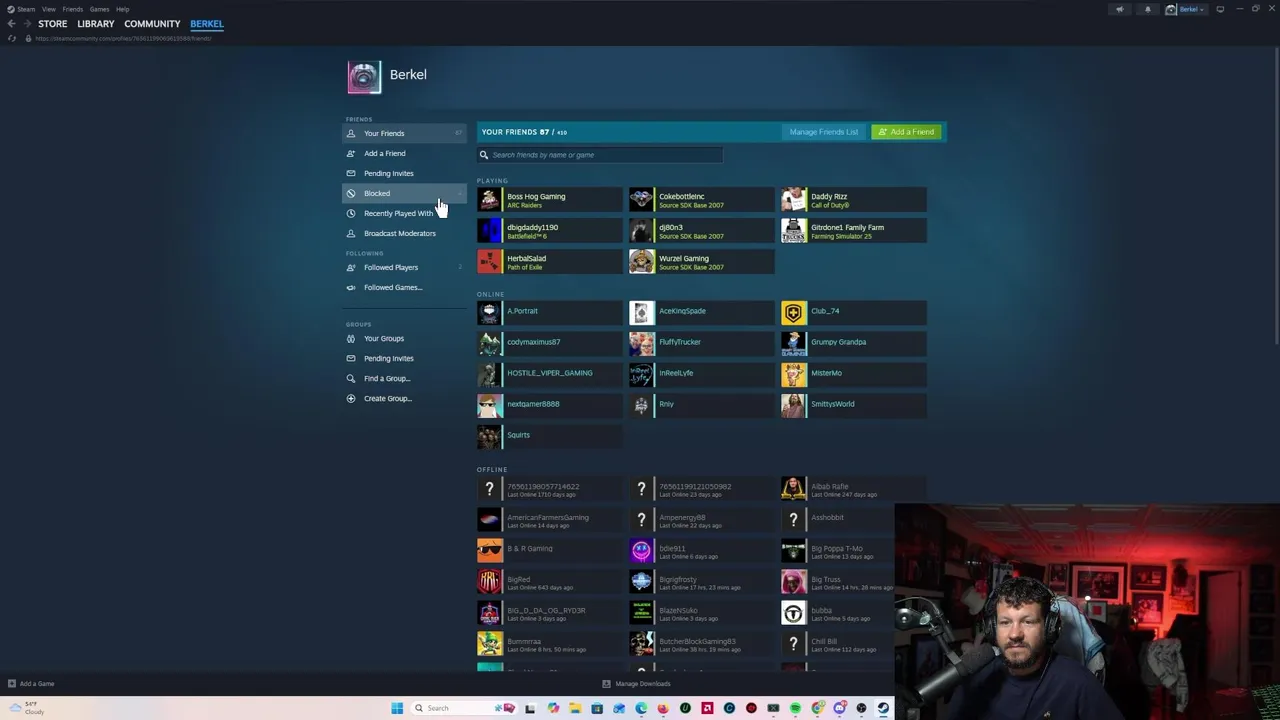Open the Help menu
1280x720 pixels.
tap(122, 9)
